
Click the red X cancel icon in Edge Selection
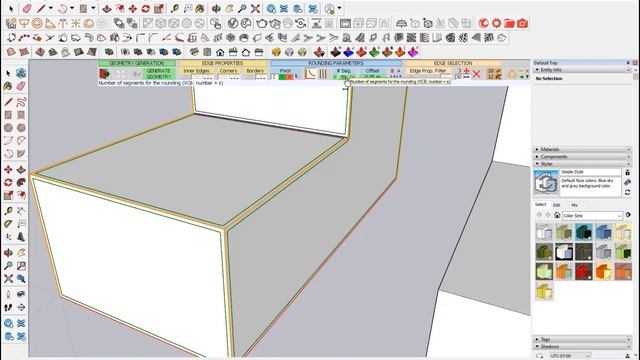click(476, 74)
